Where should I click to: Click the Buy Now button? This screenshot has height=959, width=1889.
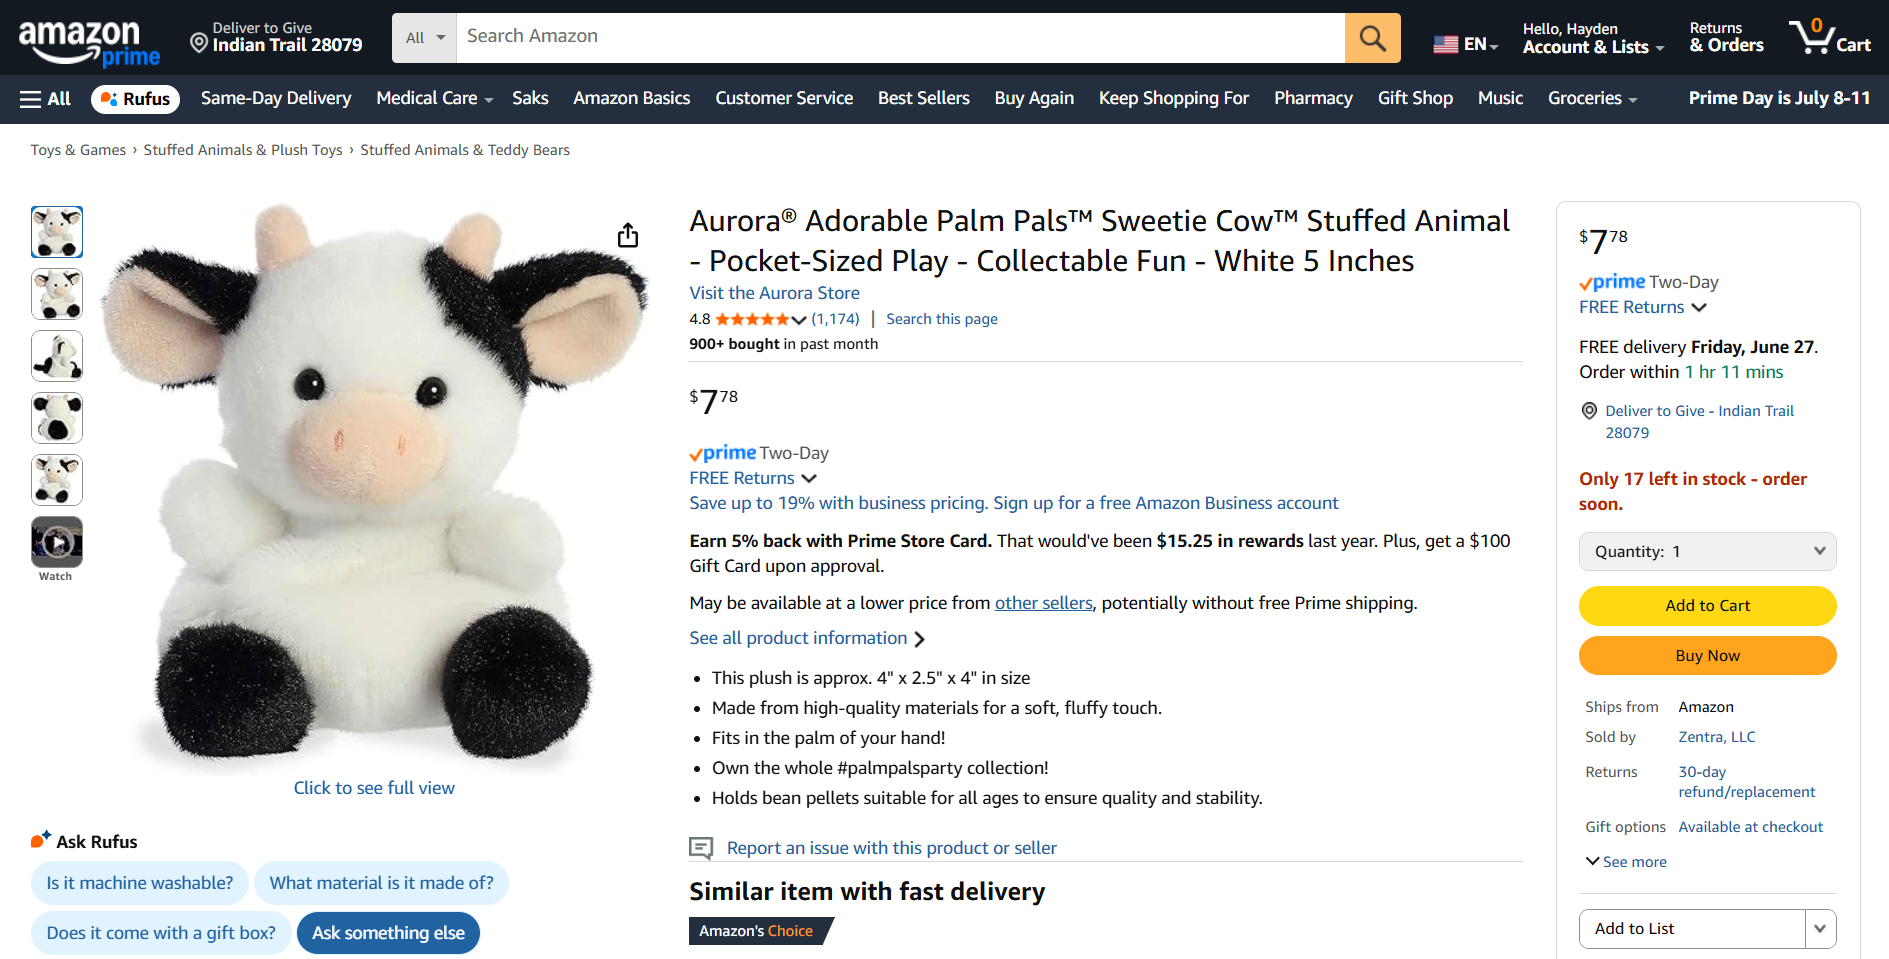(1707, 656)
